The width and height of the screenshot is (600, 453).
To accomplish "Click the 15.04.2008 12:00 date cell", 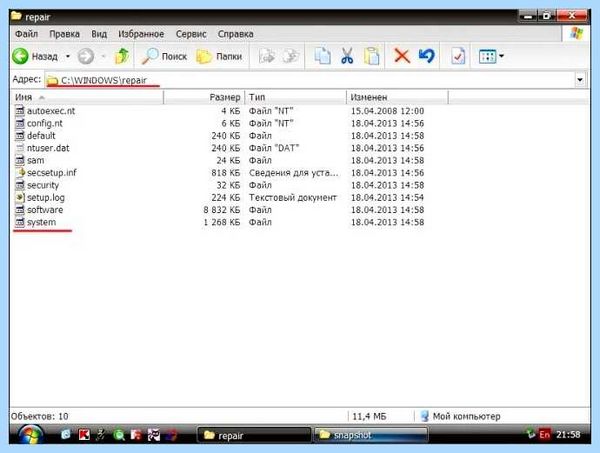I will [387, 111].
